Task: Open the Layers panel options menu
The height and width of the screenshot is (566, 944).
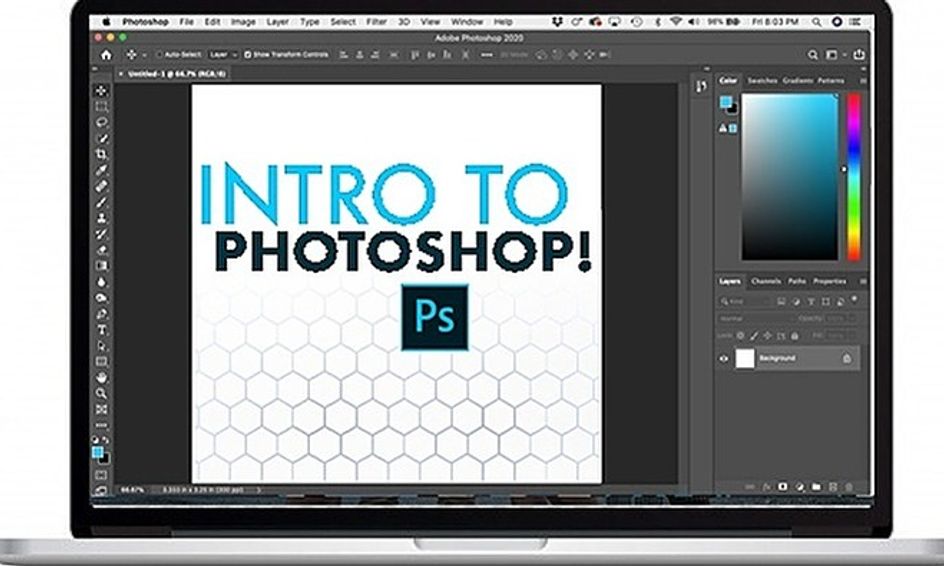Action: pyautogui.click(x=863, y=281)
